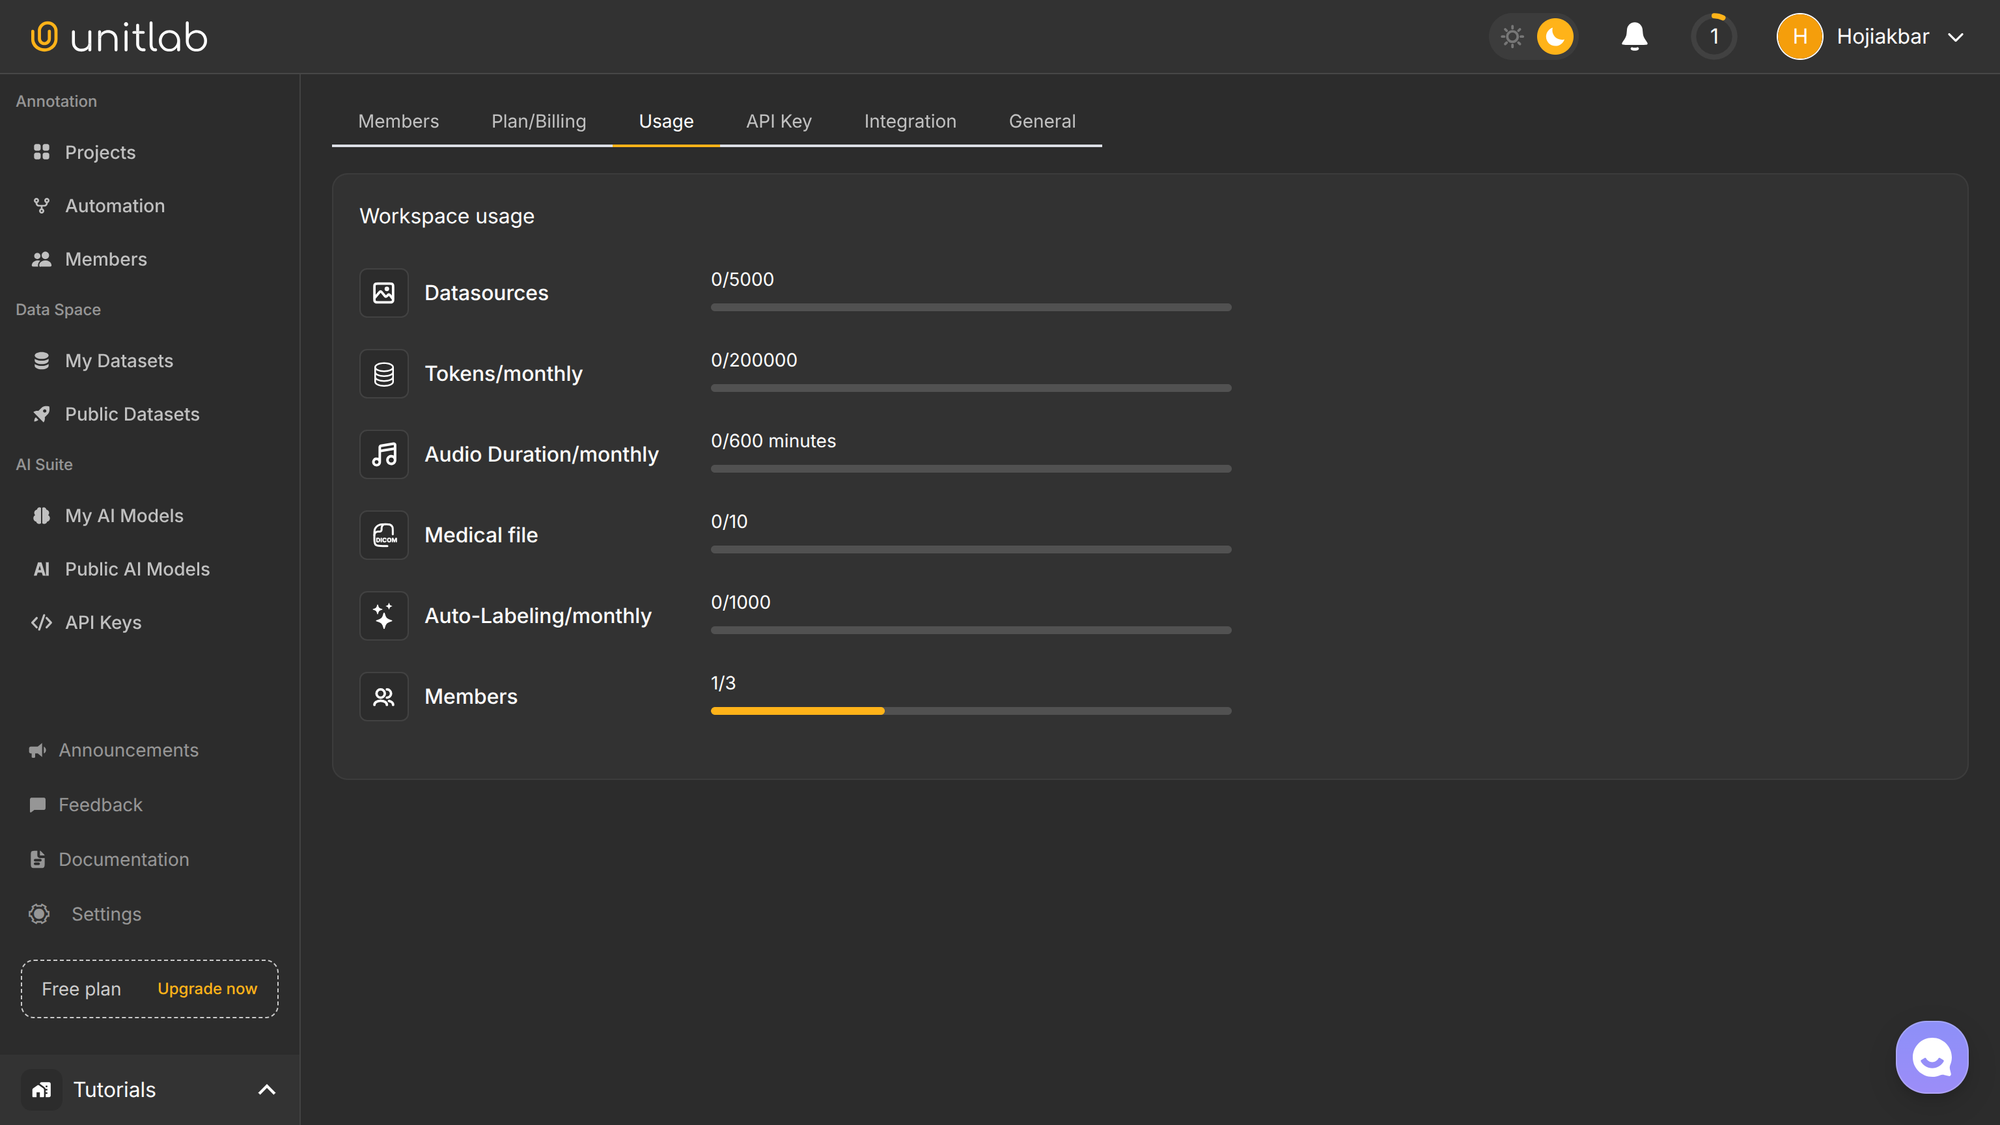Select Public AI Models in AI Suite
Screen dimensions: 2000x1125
(137, 568)
